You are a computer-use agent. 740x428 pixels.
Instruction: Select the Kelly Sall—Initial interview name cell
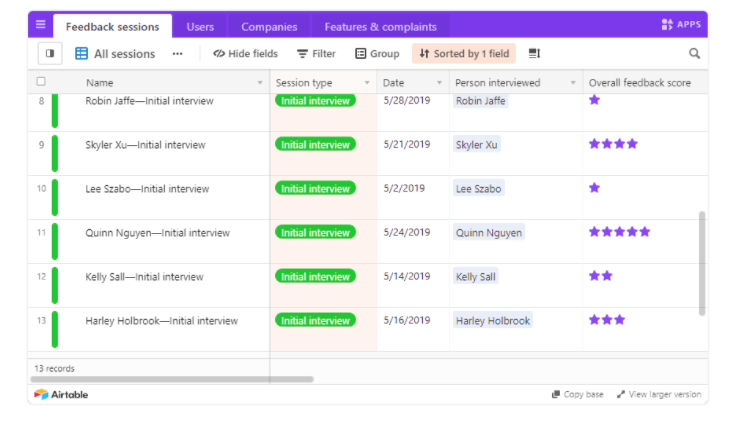coord(144,277)
